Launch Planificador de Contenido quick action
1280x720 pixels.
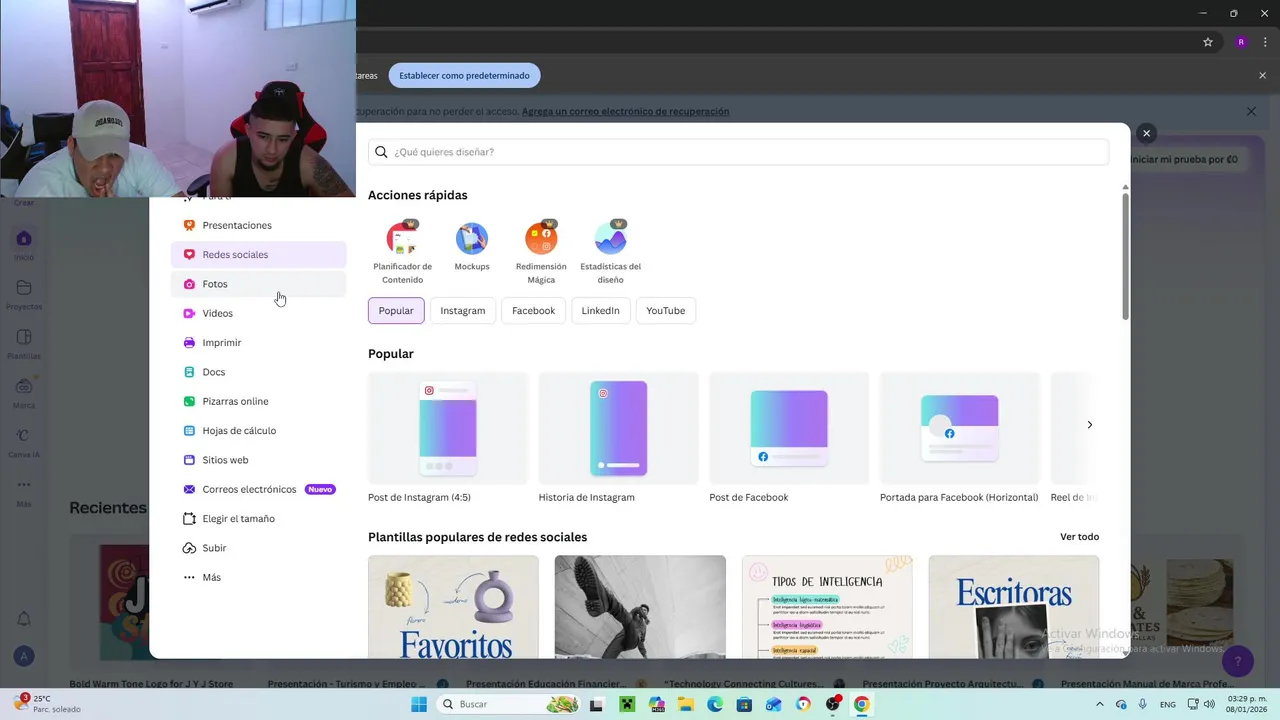(402, 252)
